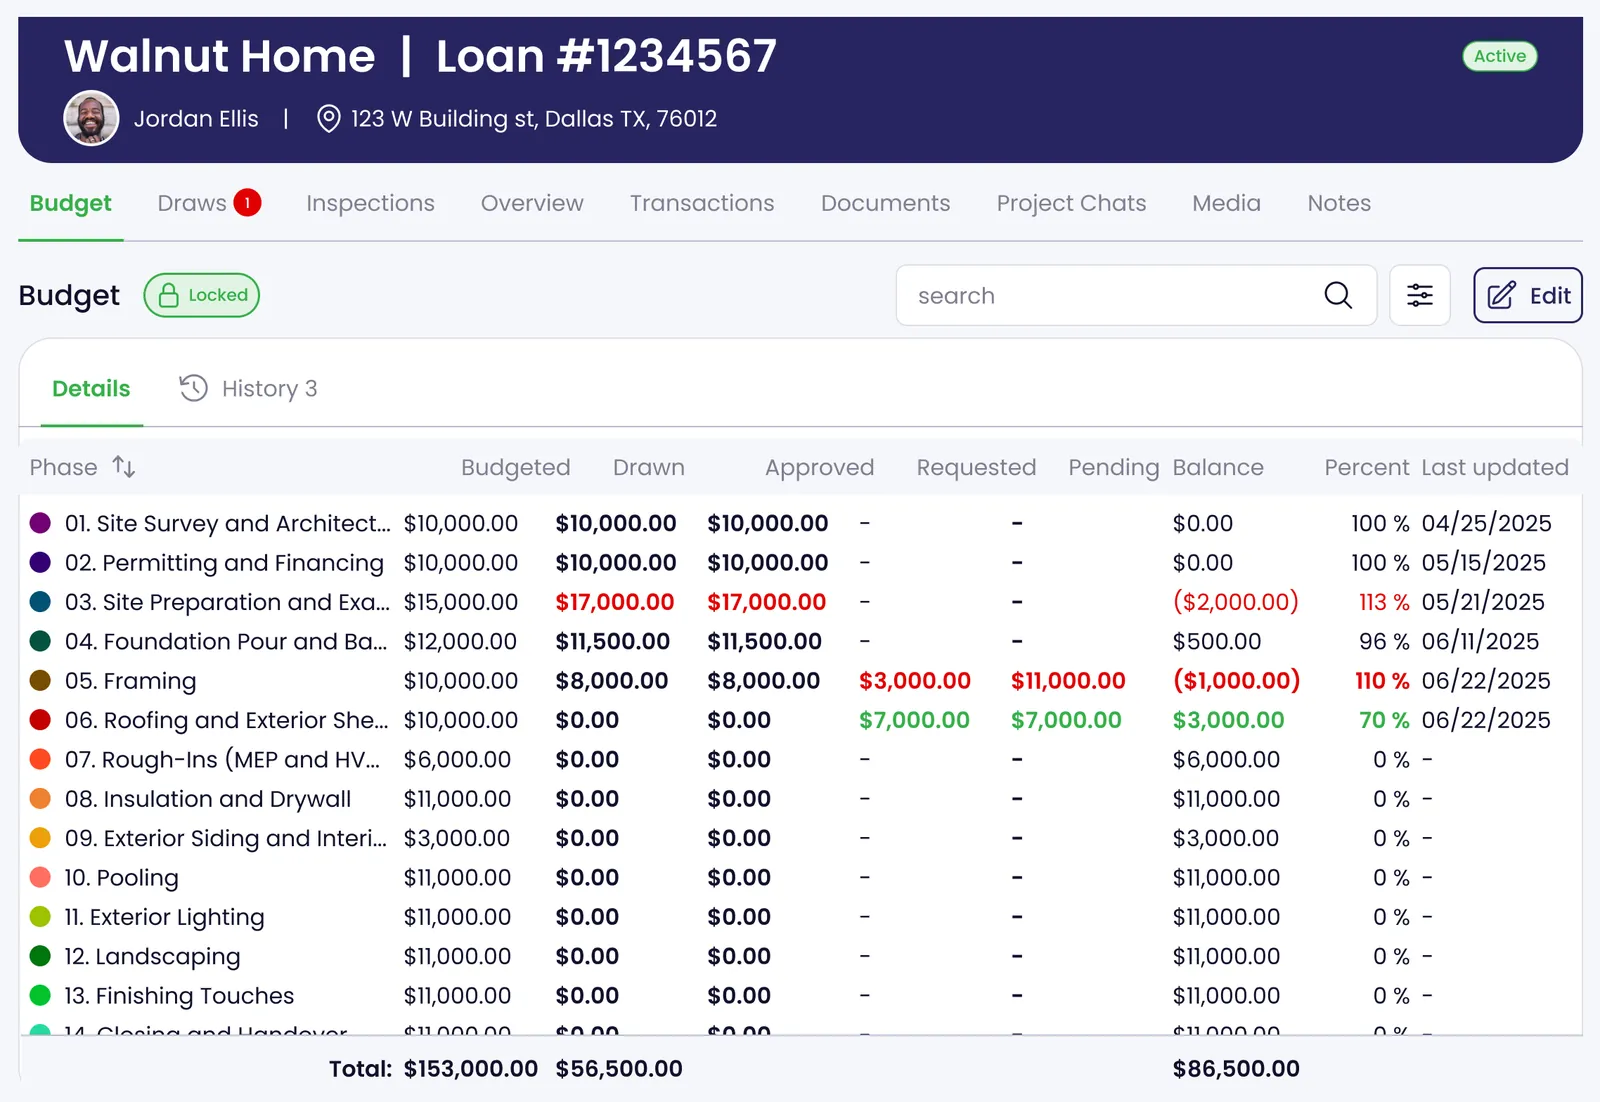Click the history clock icon
Image resolution: width=1600 pixels, height=1102 pixels.
pos(193,388)
